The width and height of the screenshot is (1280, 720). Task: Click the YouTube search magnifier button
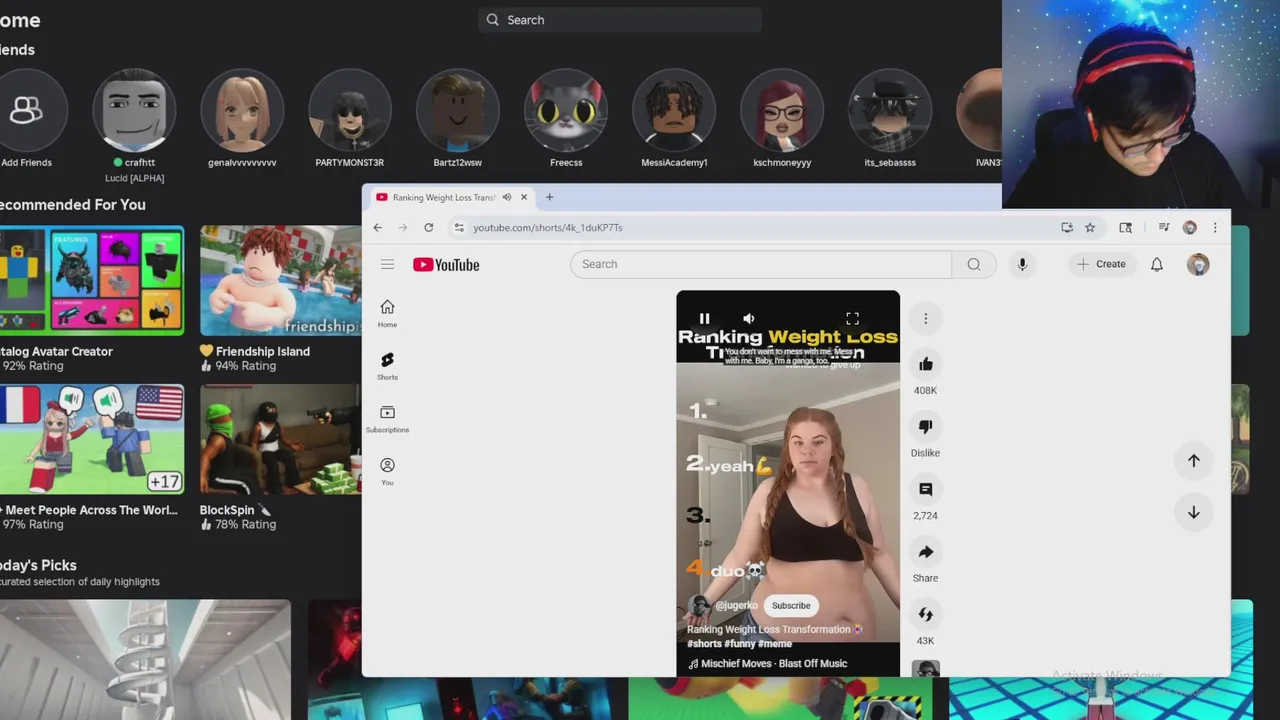[974, 264]
